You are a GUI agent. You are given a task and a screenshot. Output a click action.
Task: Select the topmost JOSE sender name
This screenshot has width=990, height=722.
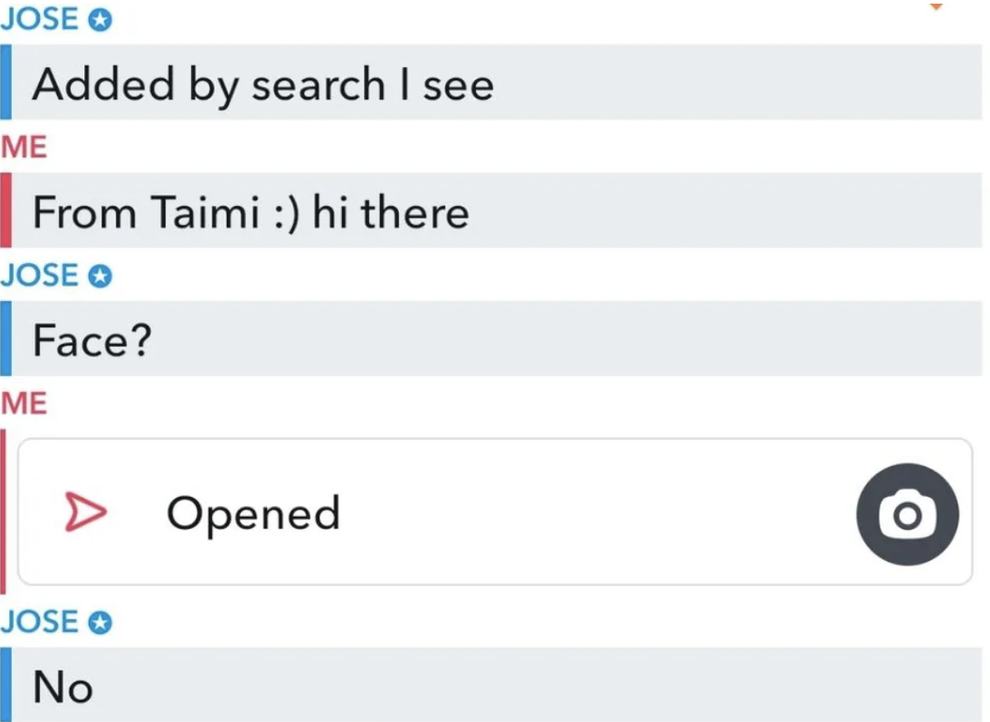pyautogui.click(x=42, y=18)
